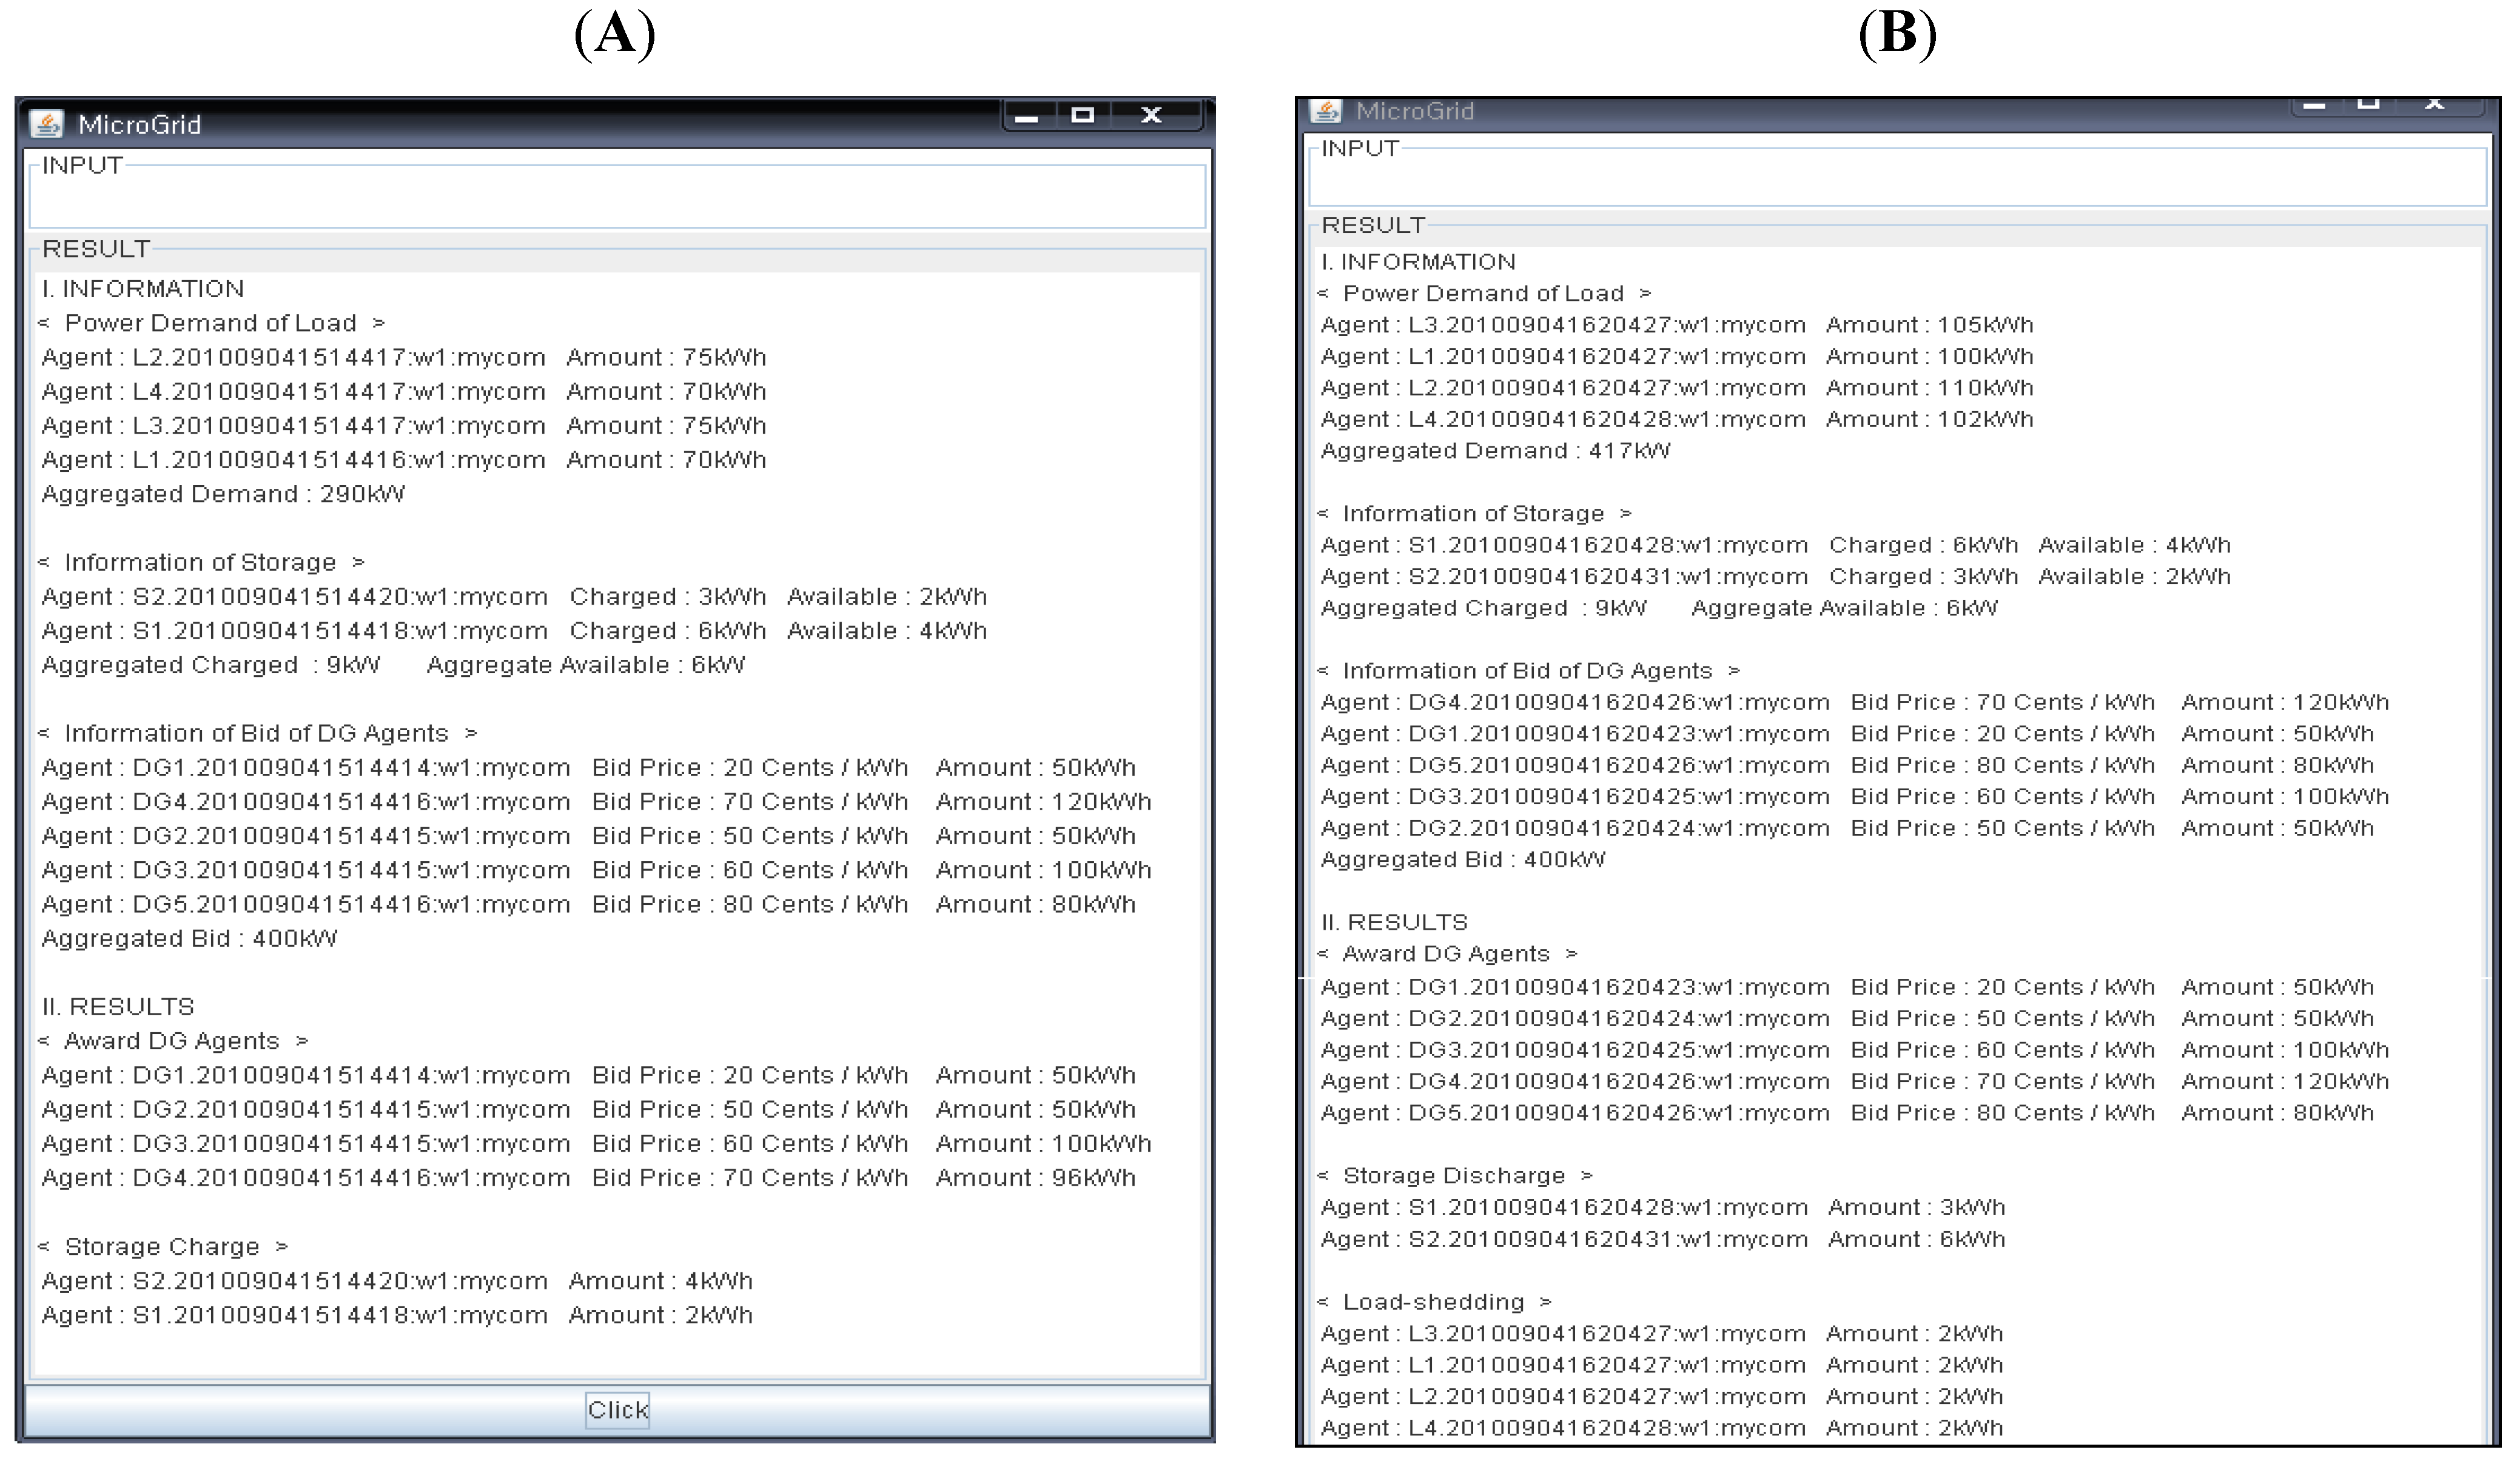Image resolution: width=2520 pixels, height=1461 pixels.
Task: Select the 'Aggregated Demand : 290kW' line
Action: [223, 494]
